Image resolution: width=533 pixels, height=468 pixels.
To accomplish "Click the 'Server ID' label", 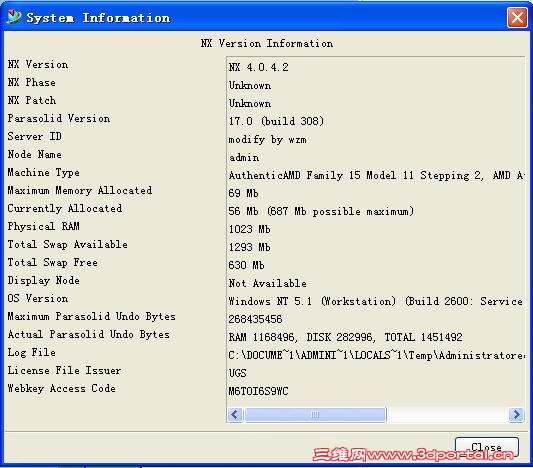I will [35, 136].
